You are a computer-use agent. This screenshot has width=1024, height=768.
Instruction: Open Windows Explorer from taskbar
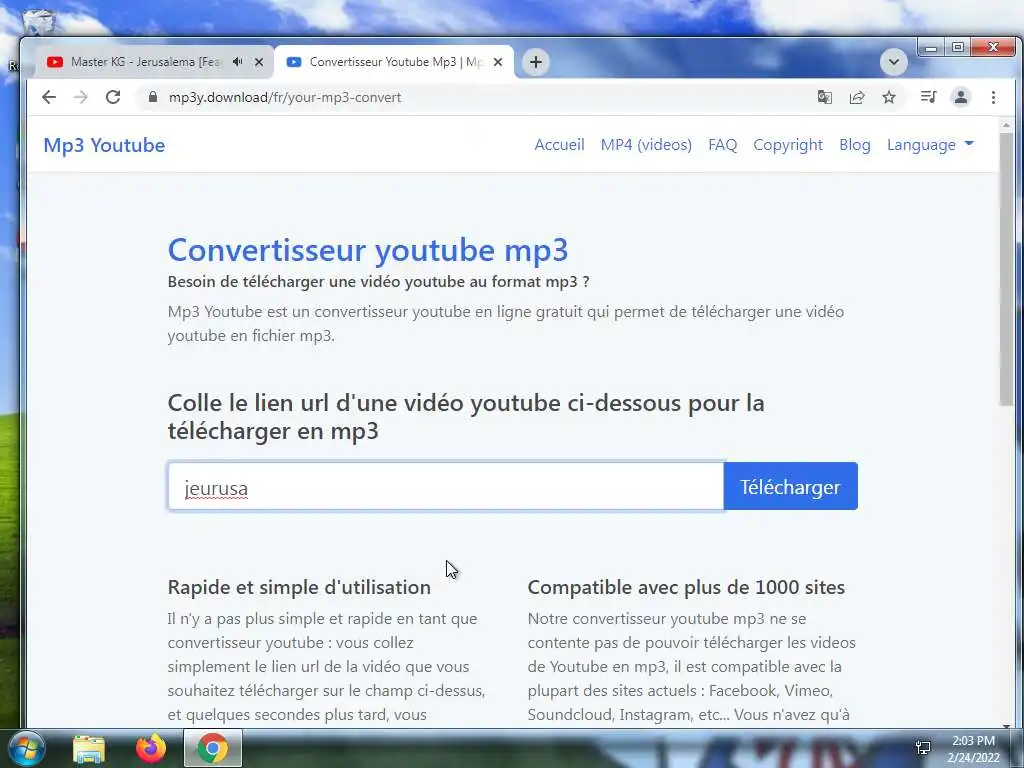[89, 749]
